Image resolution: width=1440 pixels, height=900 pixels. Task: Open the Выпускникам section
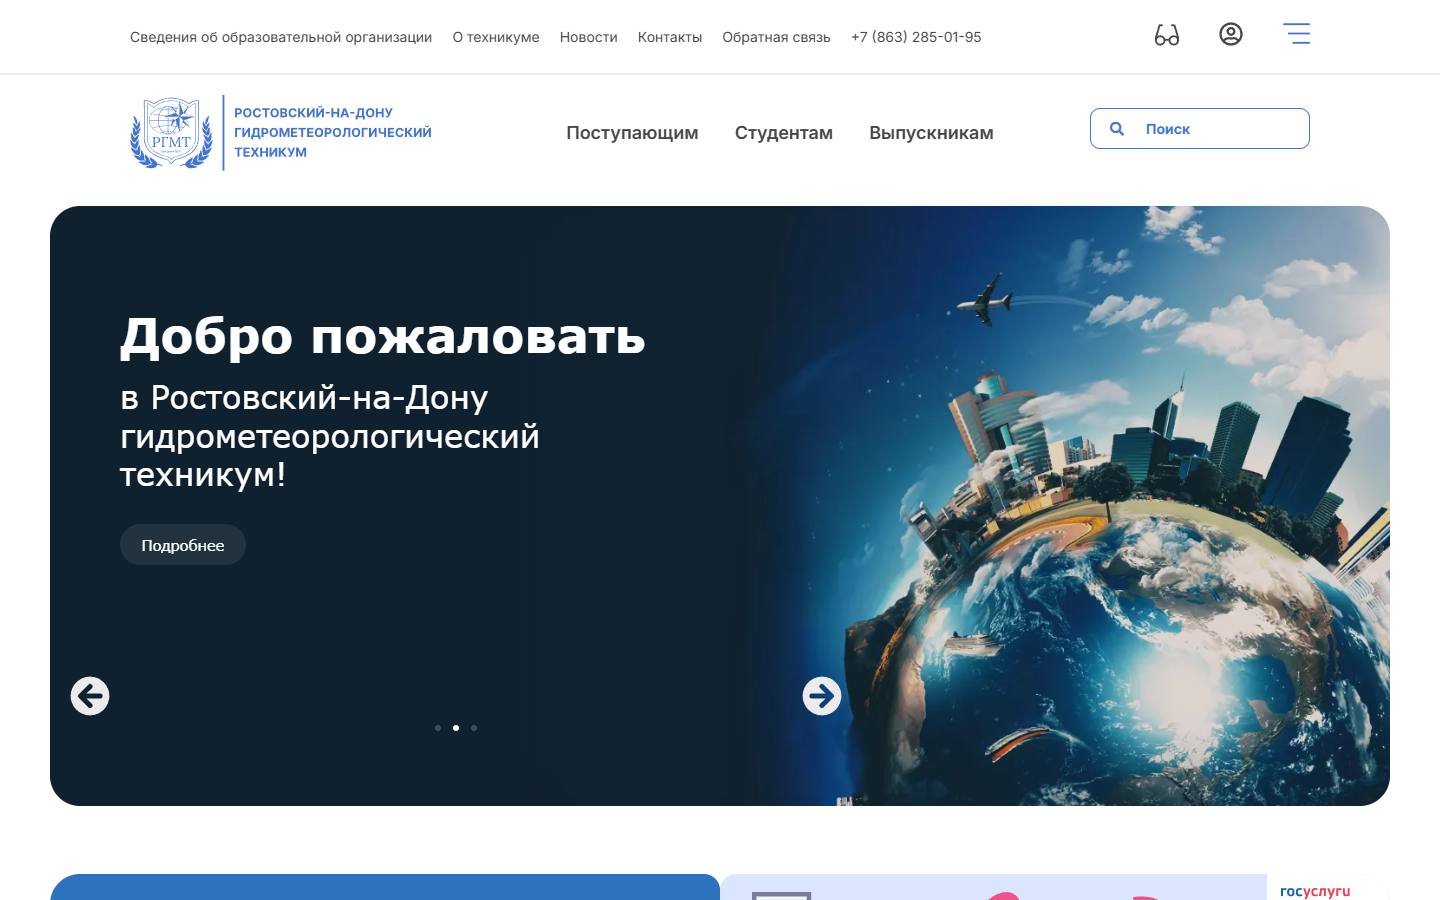coord(931,133)
